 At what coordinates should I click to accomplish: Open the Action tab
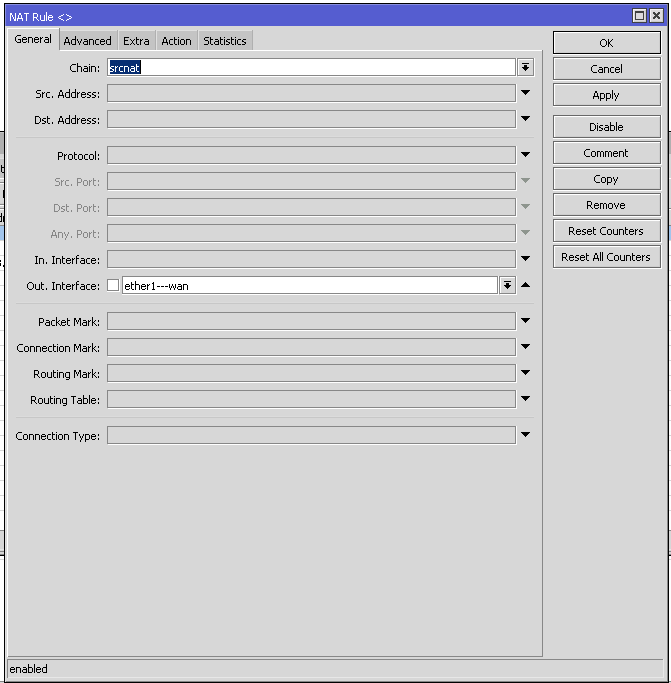coord(176,41)
